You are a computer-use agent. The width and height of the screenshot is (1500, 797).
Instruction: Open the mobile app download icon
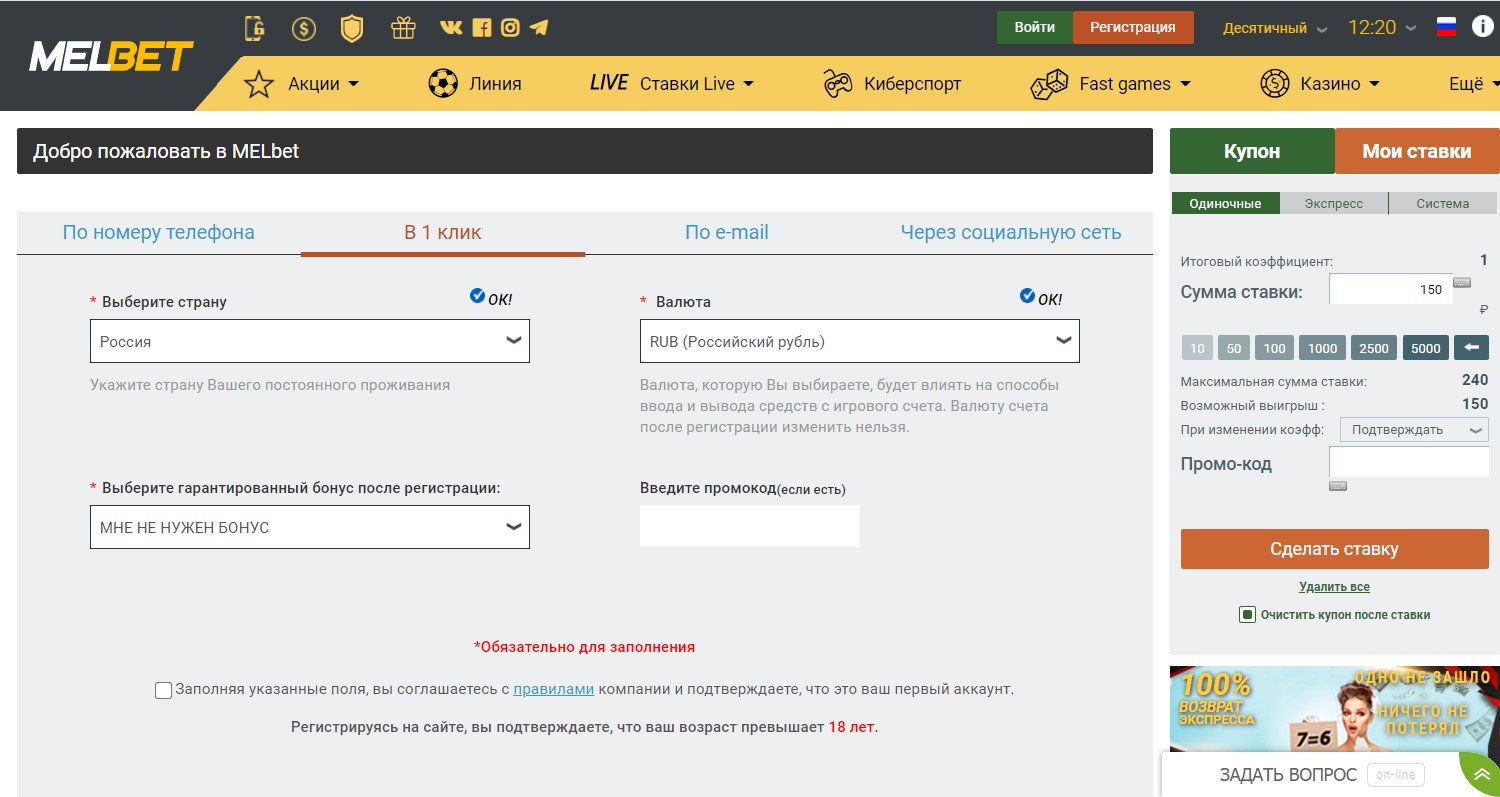point(255,28)
